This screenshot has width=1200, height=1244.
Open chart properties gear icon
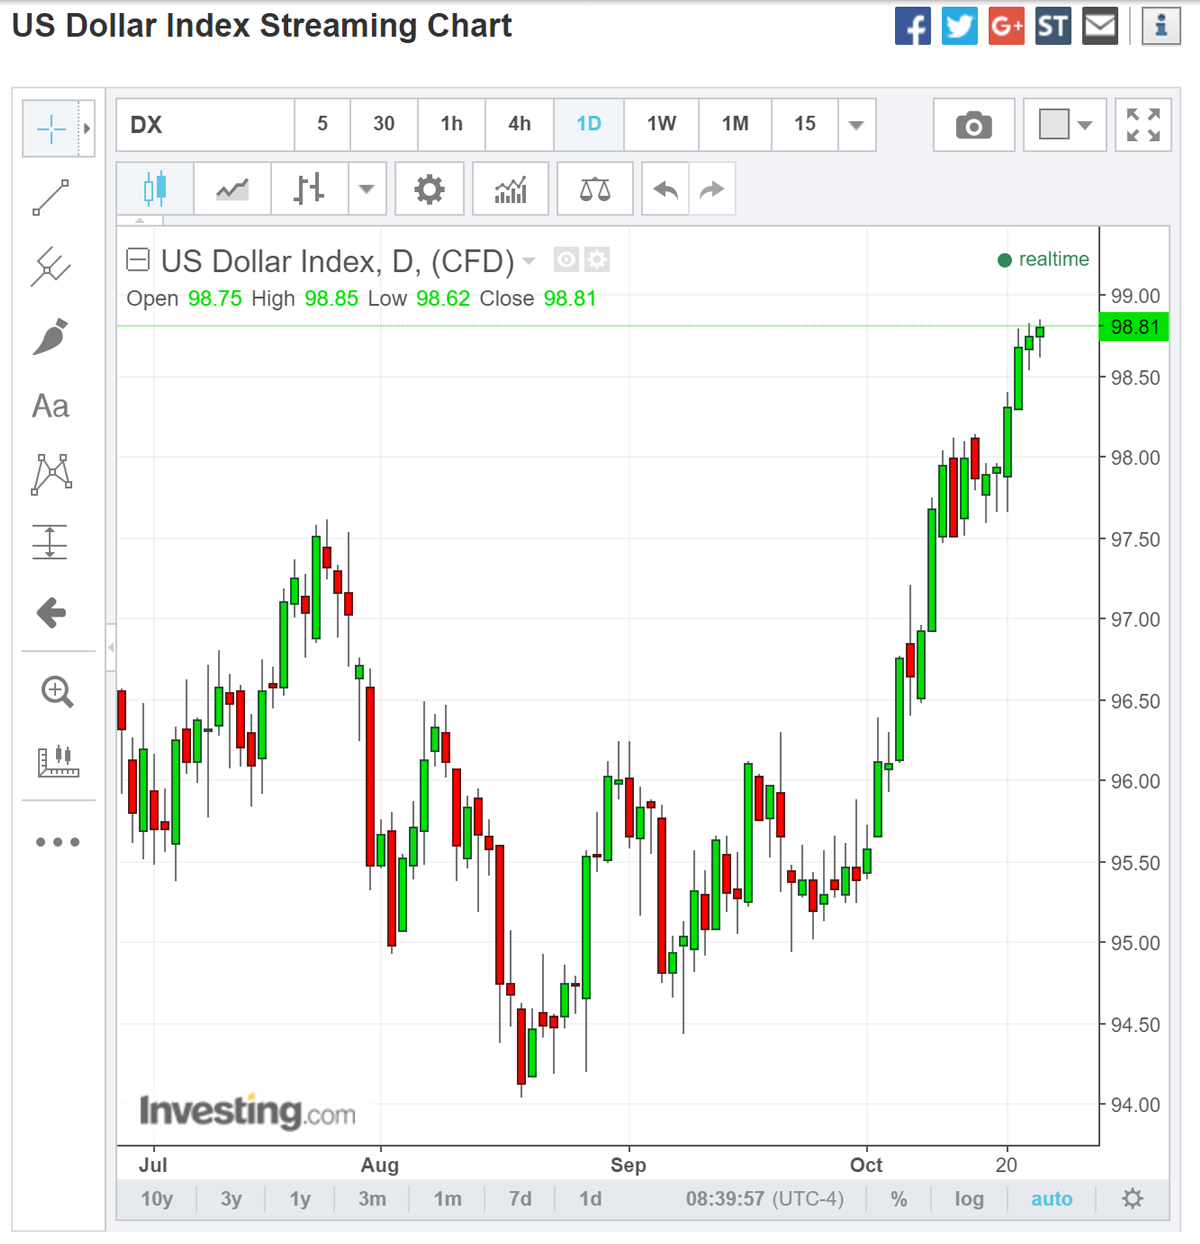(x=429, y=189)
